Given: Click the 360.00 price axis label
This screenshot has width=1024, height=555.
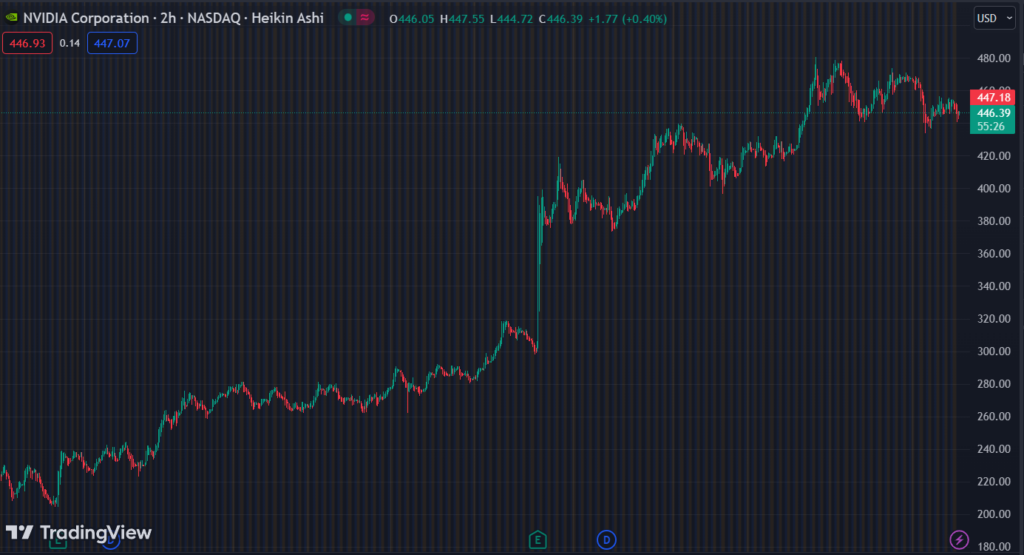Looking at the screenshot, I should (994, 253).
